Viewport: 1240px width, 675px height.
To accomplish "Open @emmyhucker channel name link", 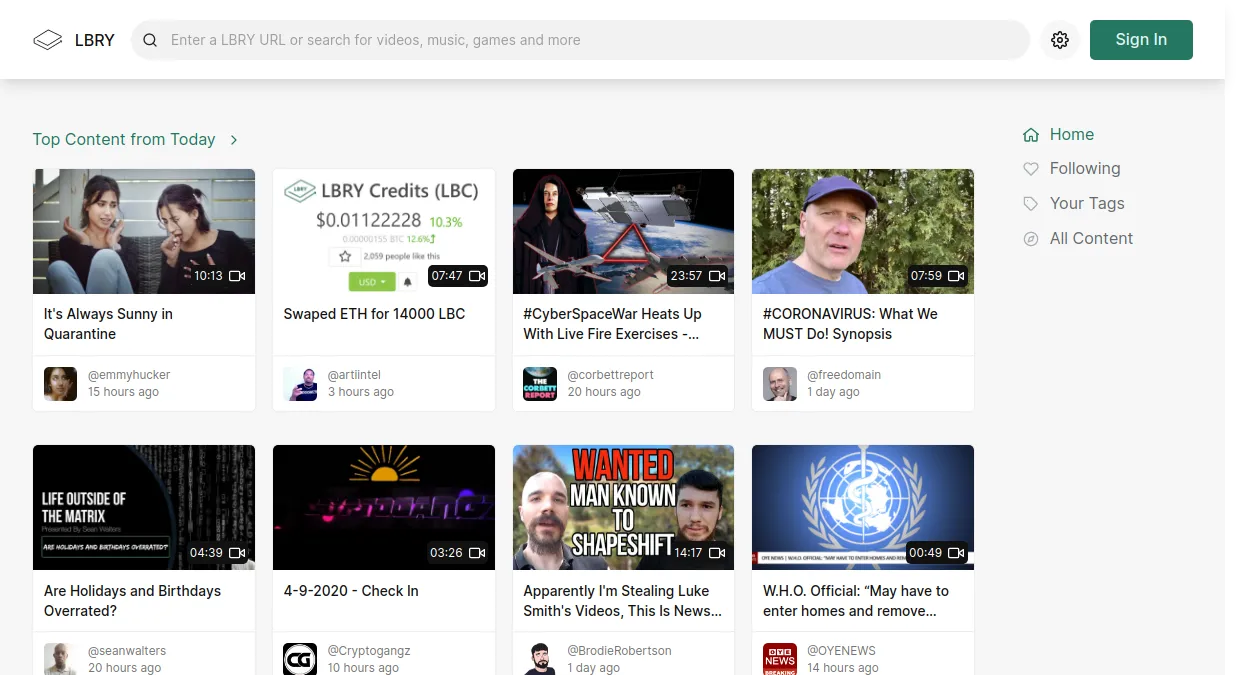I will pyautogui.click(x=129, y=375).
